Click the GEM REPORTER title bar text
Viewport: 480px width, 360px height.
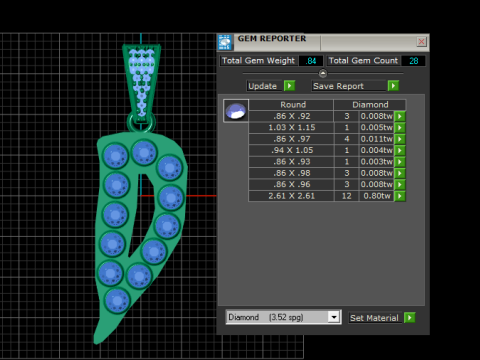pos(272,39)
